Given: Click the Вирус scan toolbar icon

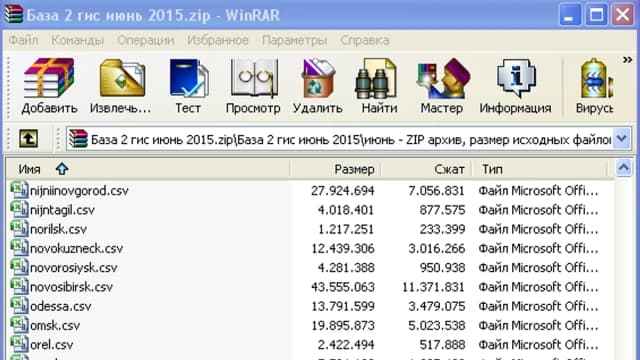Looking at the screenshot, I should 596,78.
